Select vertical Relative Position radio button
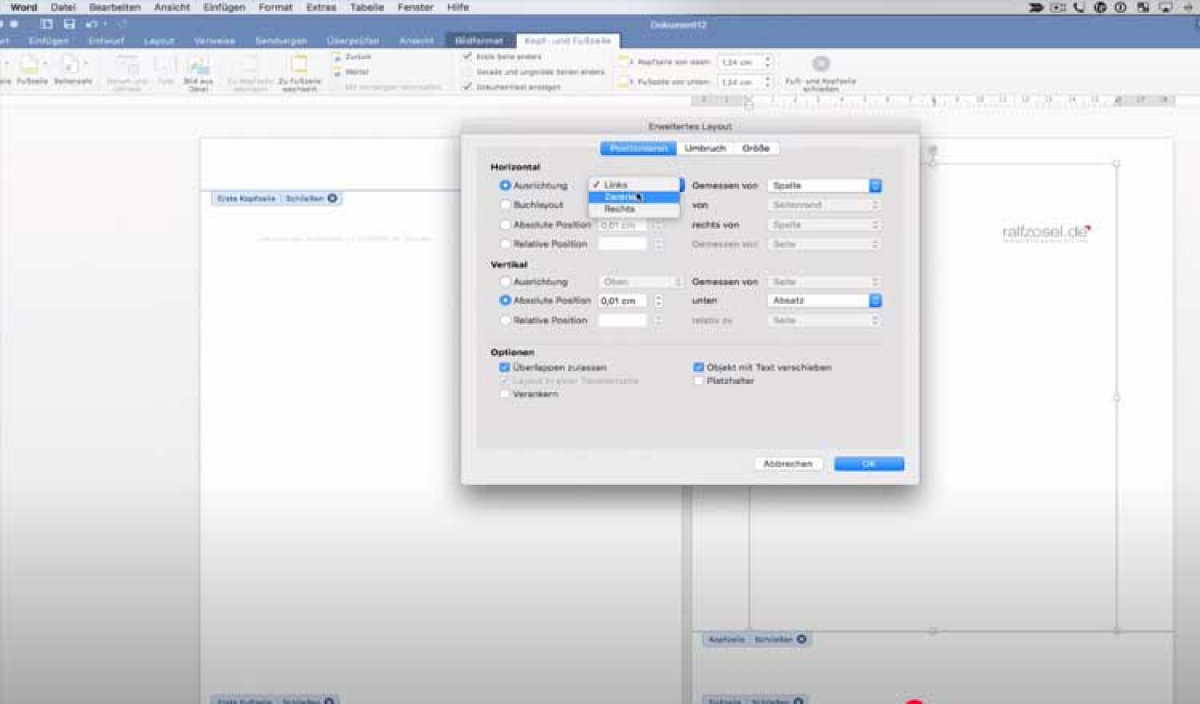This screenshot has width=1200, height=704. [505, 320]
